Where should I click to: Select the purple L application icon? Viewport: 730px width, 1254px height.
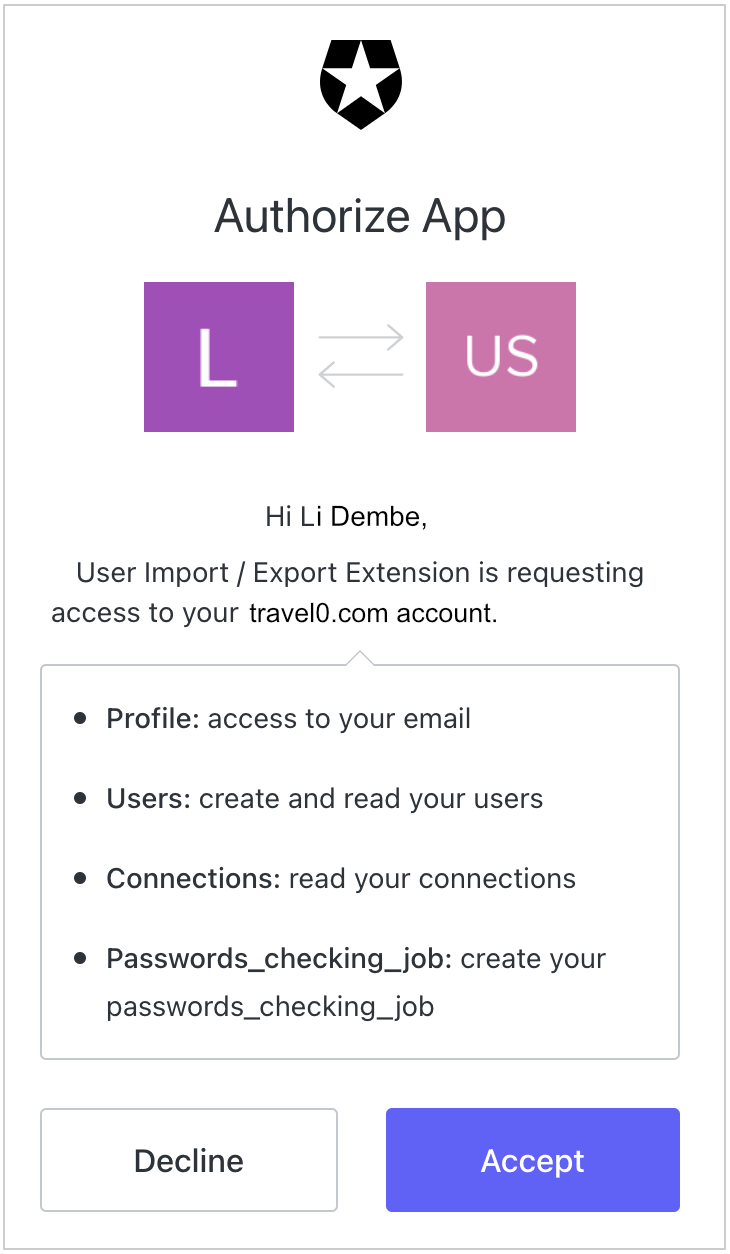point(218,356)
